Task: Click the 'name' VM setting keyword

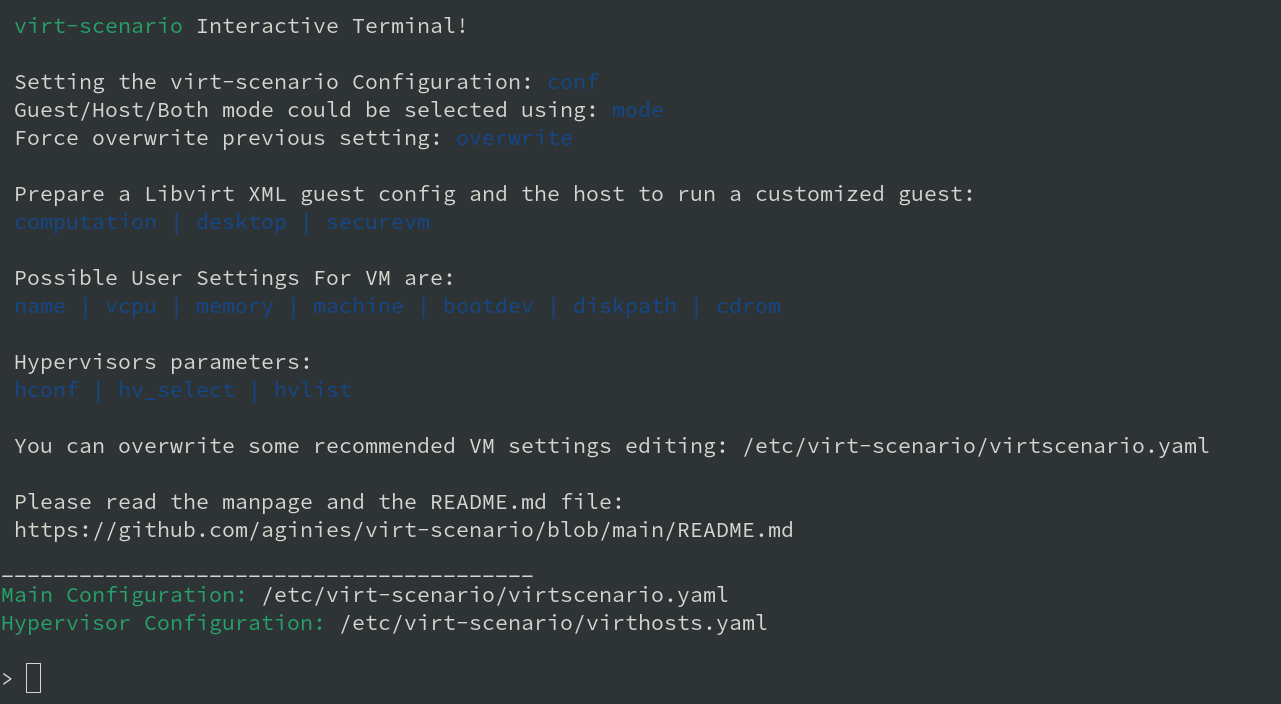Action: coord(40,306)
